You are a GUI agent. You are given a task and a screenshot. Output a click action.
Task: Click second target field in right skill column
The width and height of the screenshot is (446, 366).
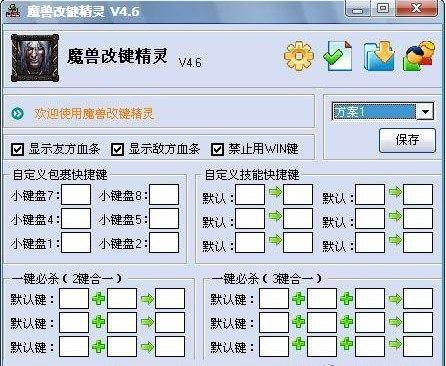(x=418, y=218)
